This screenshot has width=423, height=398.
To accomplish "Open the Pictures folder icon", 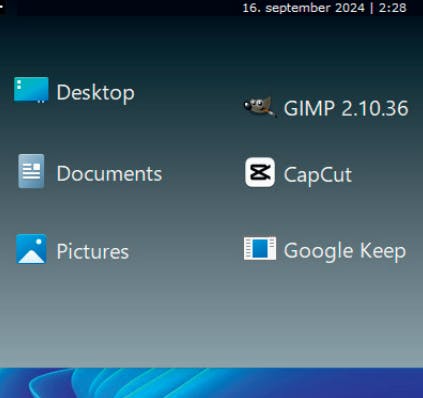I will (x=31, y=249).
